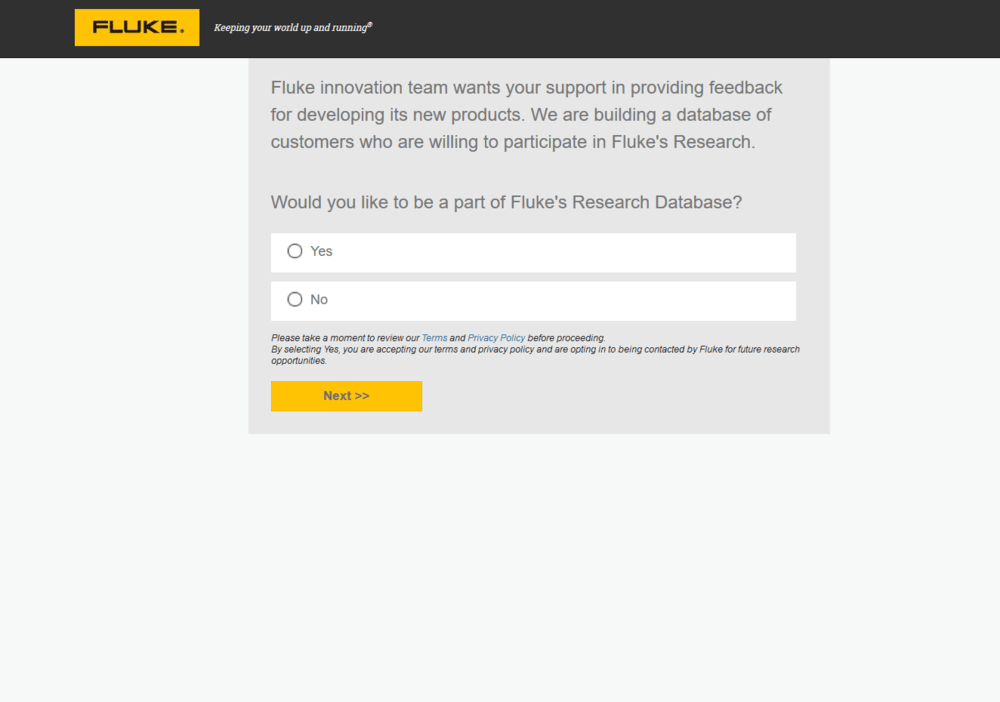Click the opt-in notice starting 'By selecting Yes'
This screenshot has width=1000, height=702.
[x=535, y=355]
